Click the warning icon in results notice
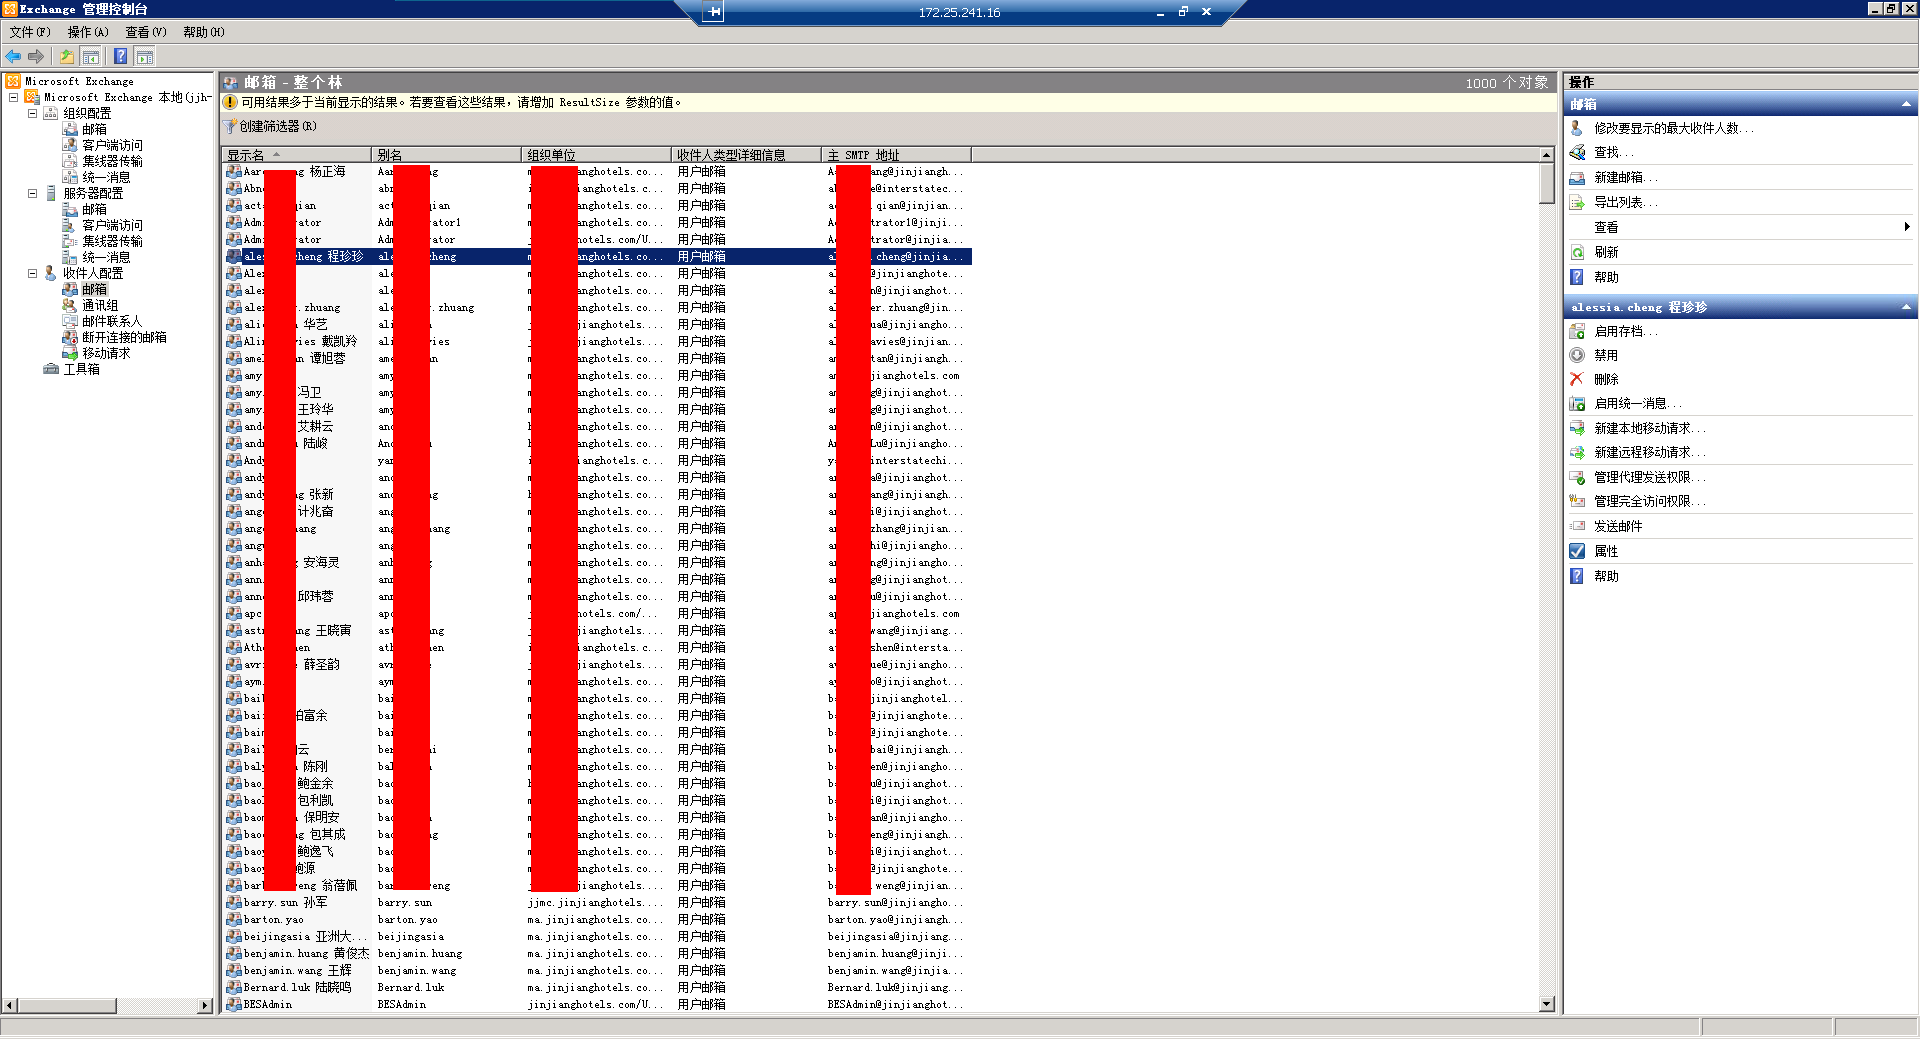The height and width of the screenshot is (1039, 1920). pyautogui.click(x=230, y=102)
